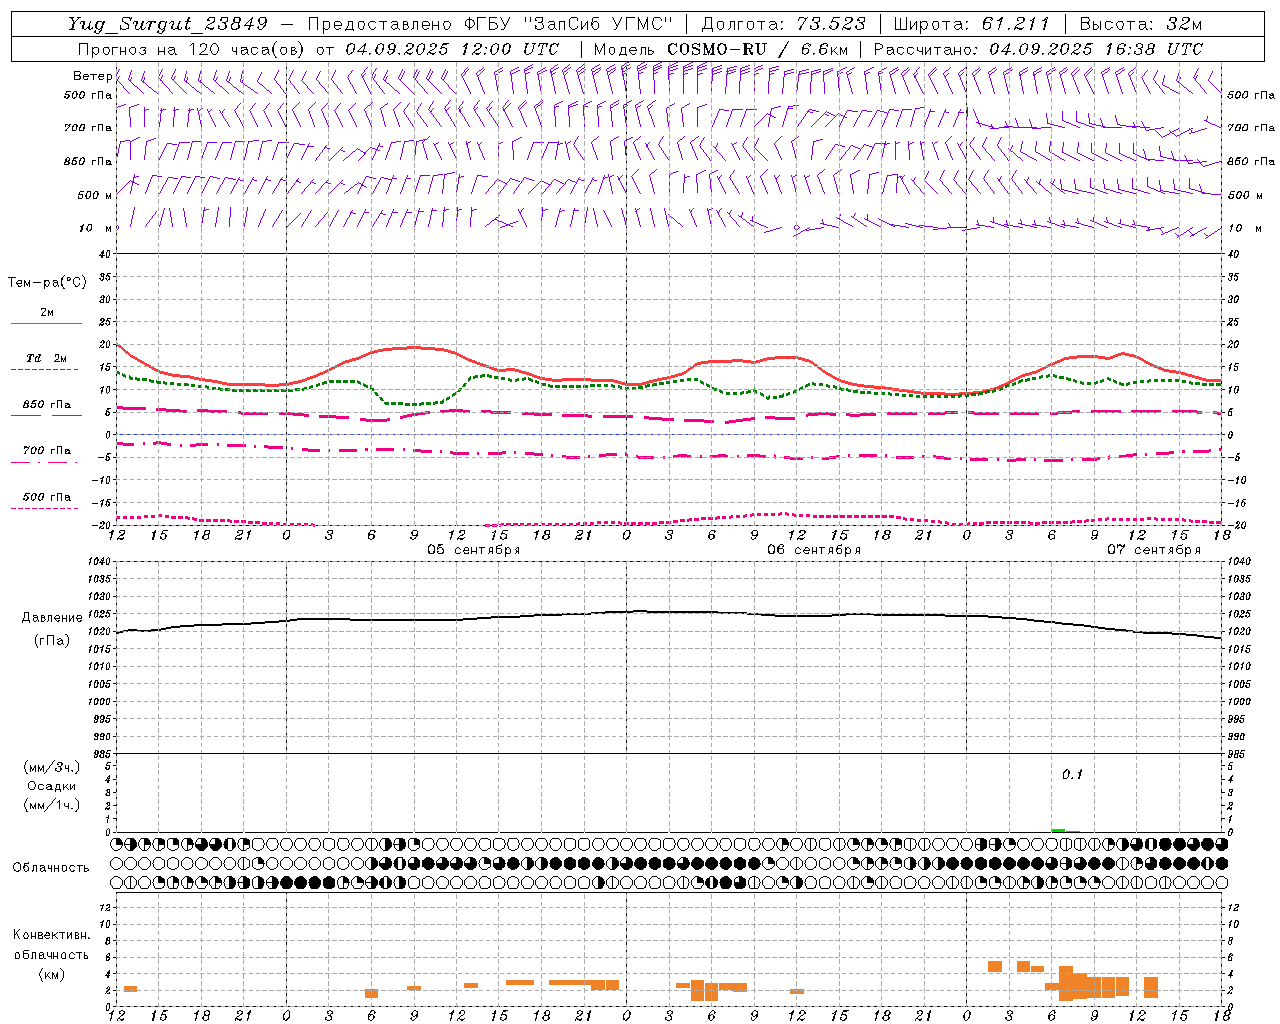The image size is (1280, 1024).
Task: Click the Td 2м legend entry
Action: pos(46,358)
